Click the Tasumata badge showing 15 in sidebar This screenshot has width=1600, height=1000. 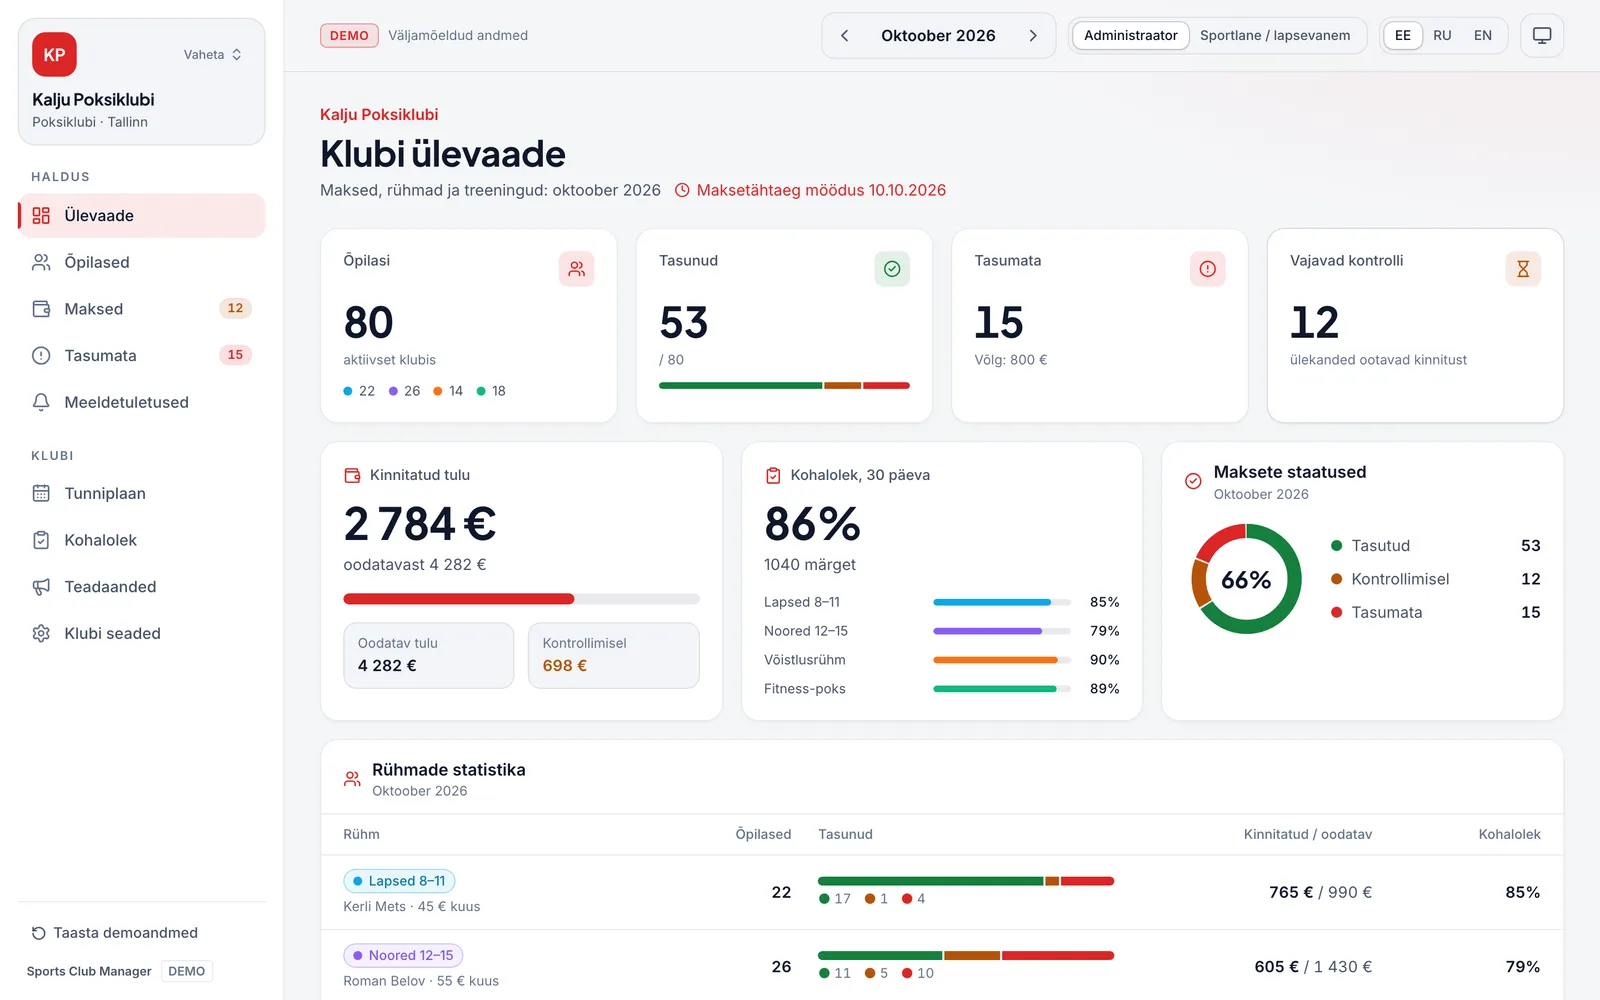(235, 355)
